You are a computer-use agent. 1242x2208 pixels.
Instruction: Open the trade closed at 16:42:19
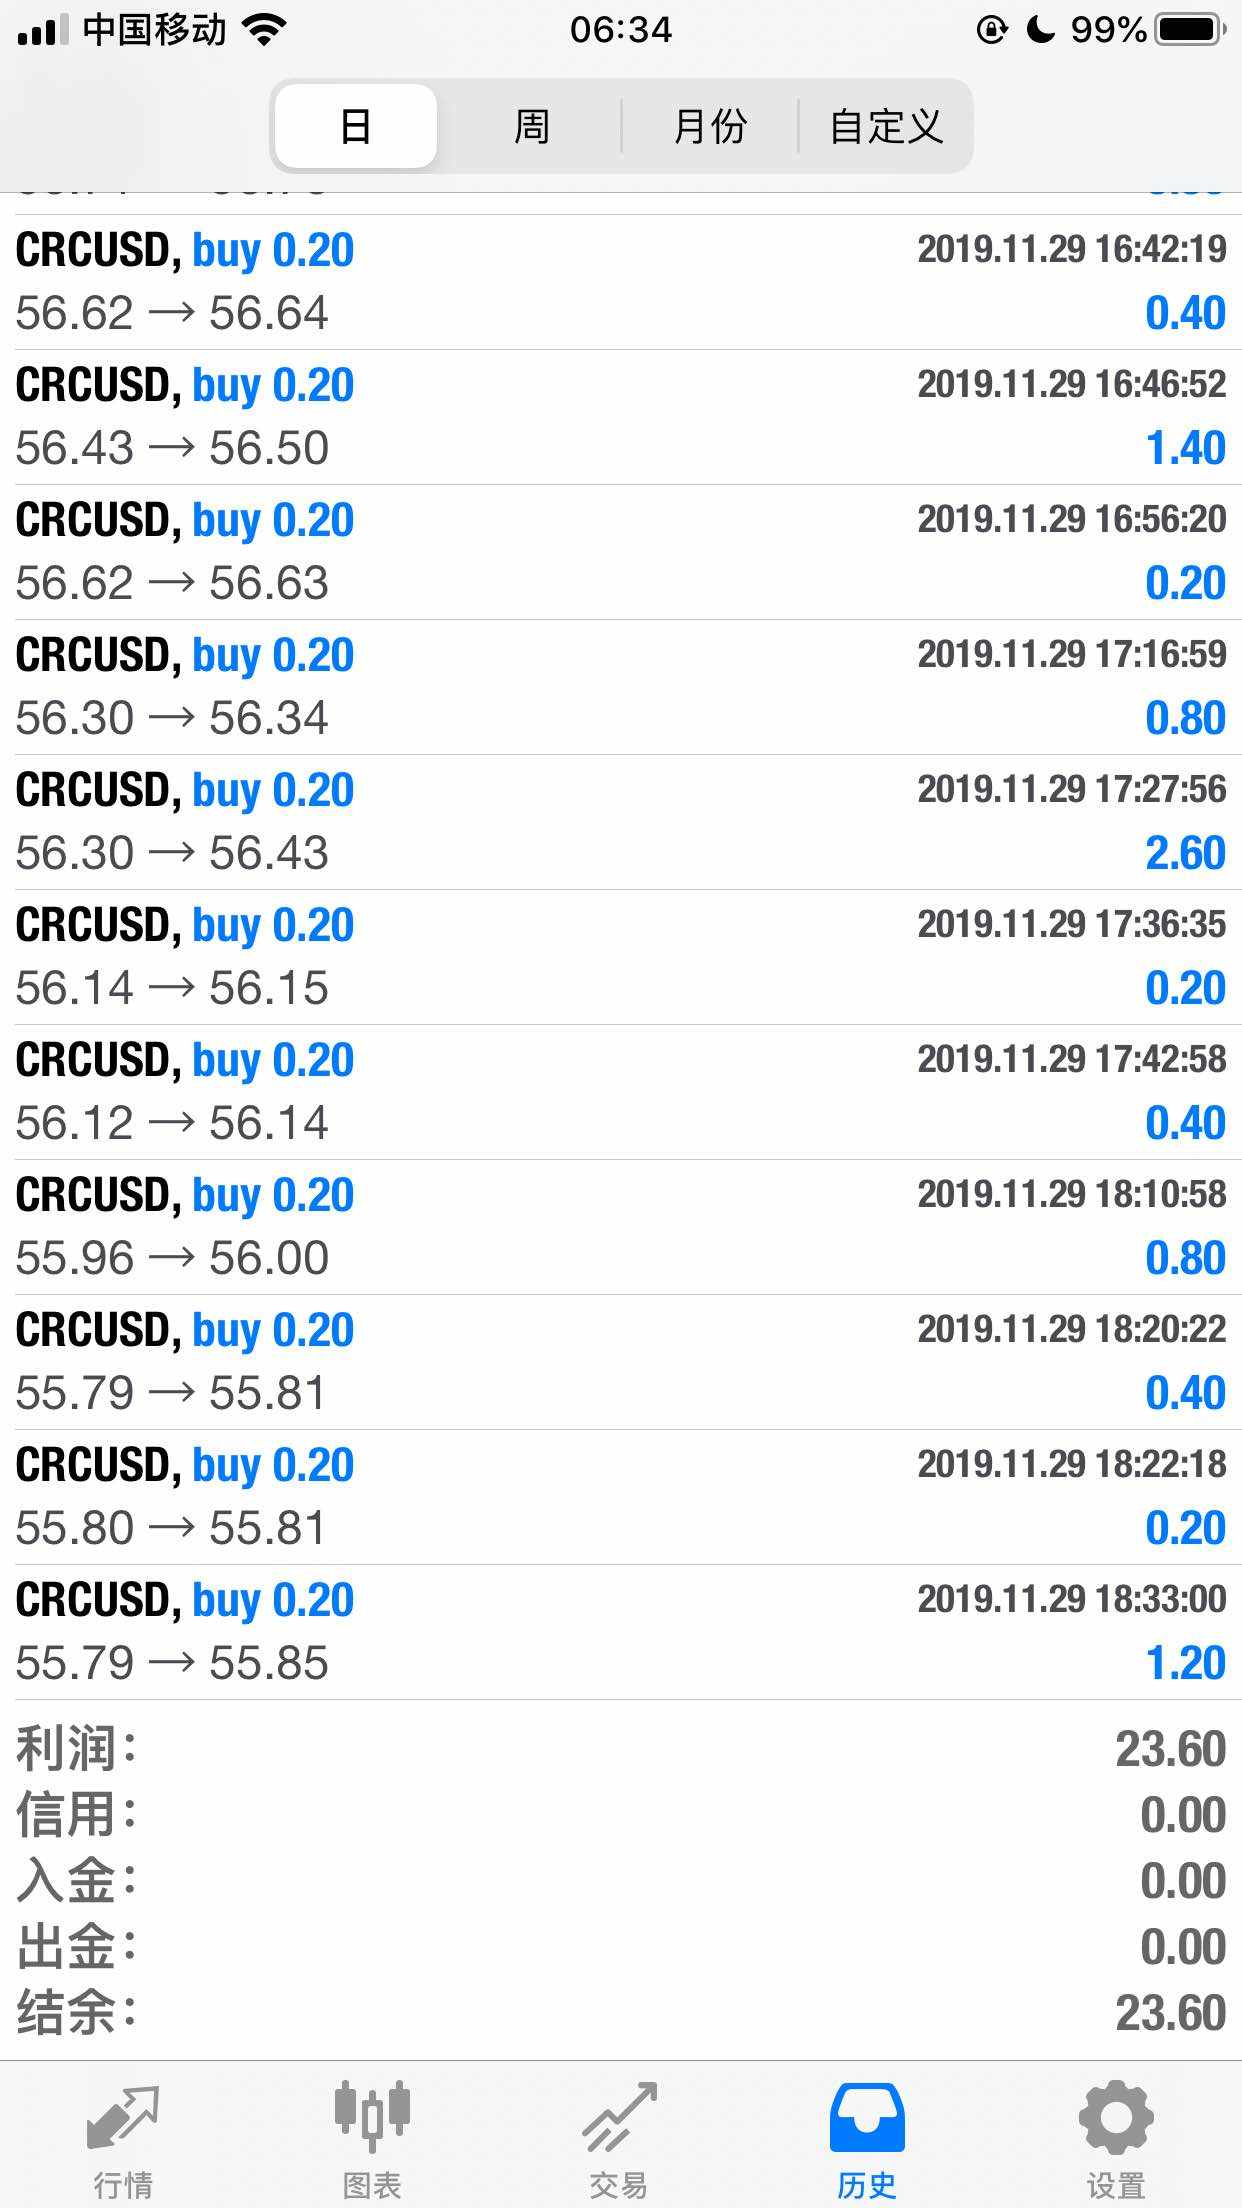point(621,282)
